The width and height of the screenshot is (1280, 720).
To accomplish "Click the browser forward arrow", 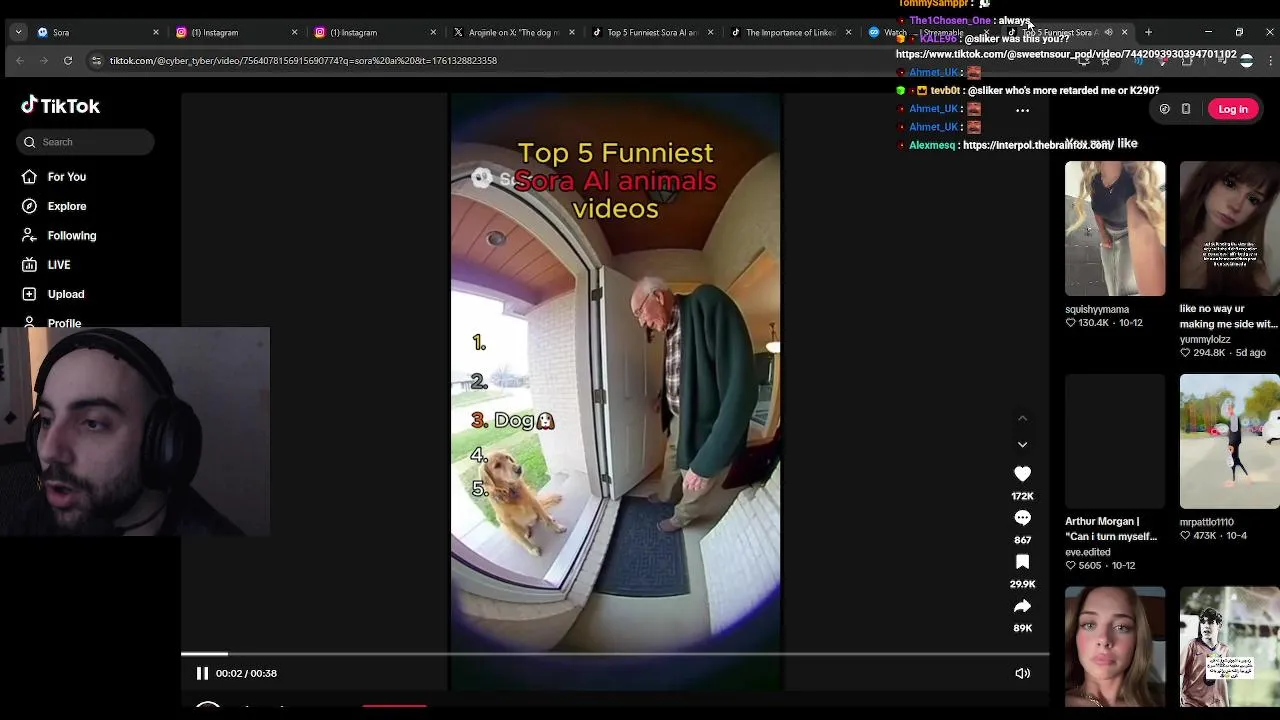I will pos(43,60).
